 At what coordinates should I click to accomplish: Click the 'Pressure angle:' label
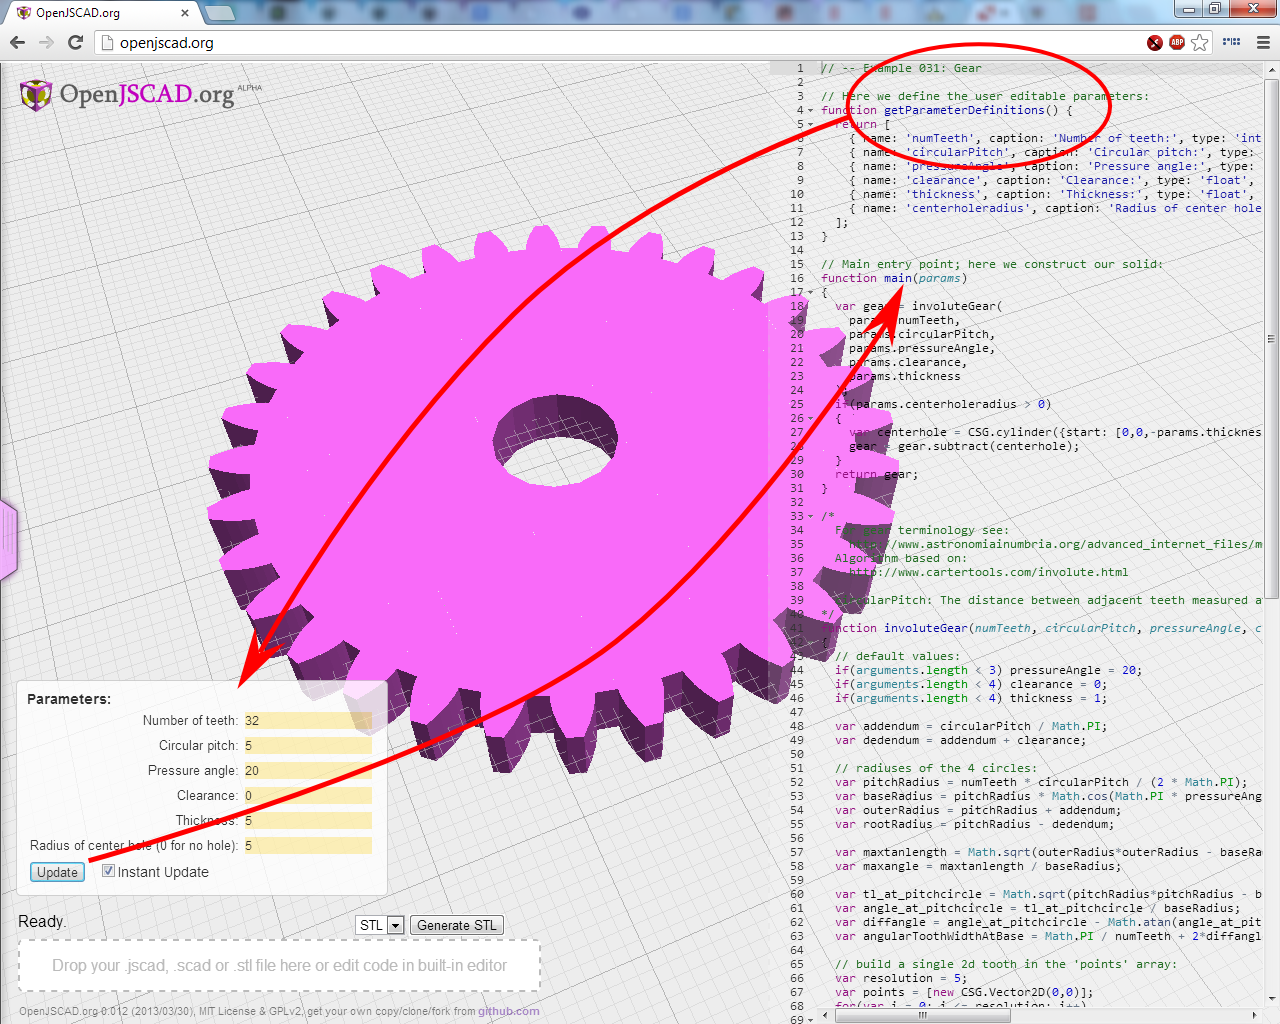click(x=193, y=770)
